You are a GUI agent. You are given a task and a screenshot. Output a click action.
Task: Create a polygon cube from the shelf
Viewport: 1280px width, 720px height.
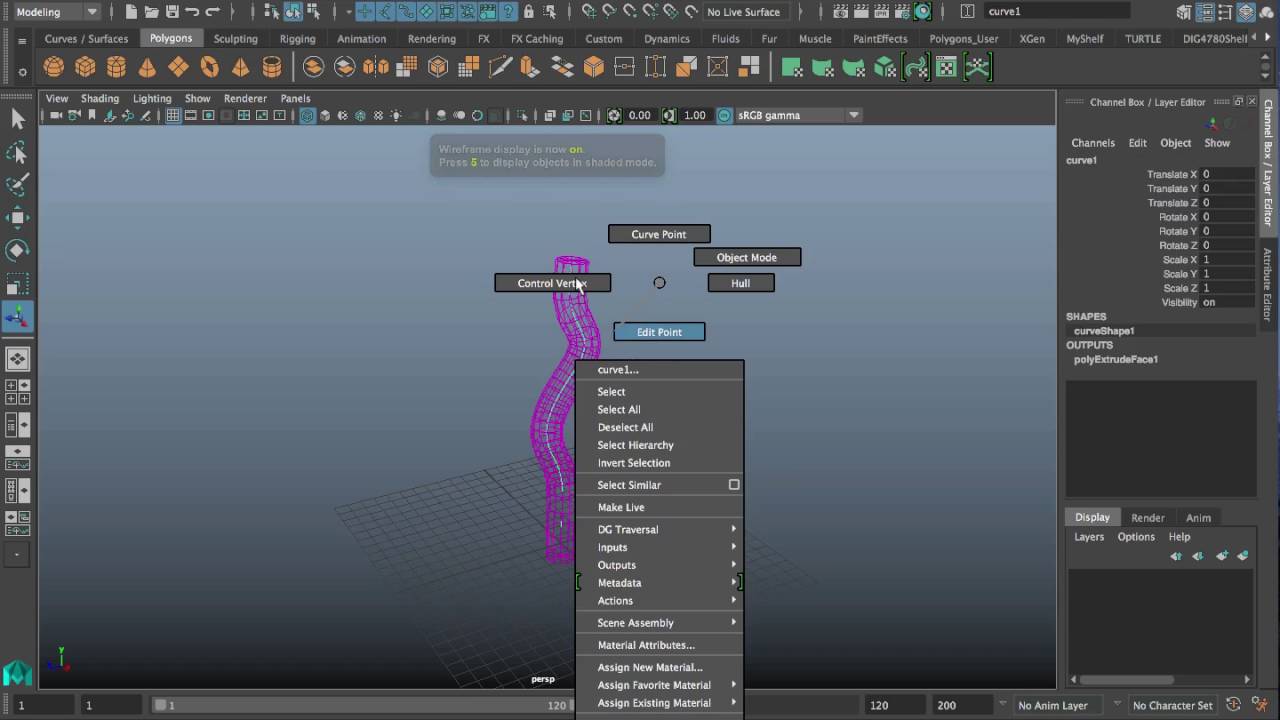point(85,67)
